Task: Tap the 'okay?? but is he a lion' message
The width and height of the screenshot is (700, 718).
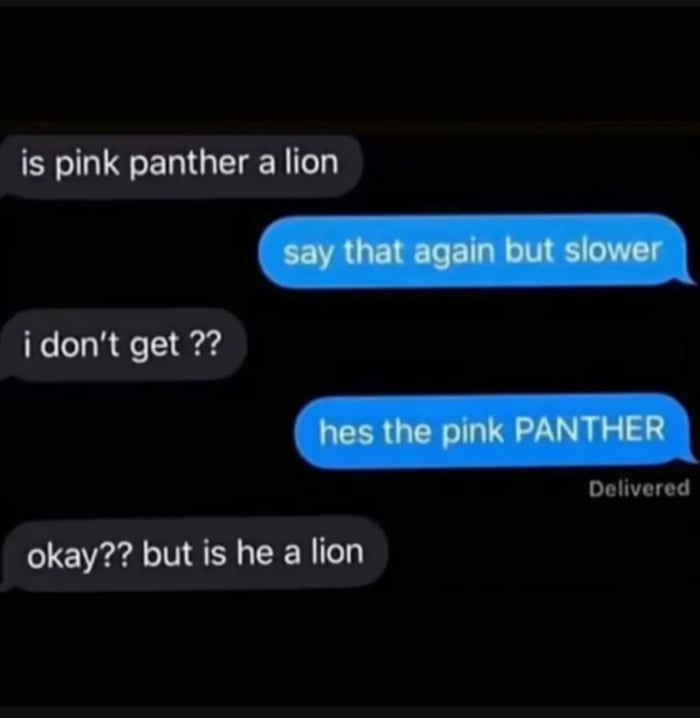Action: coord(194,553)
